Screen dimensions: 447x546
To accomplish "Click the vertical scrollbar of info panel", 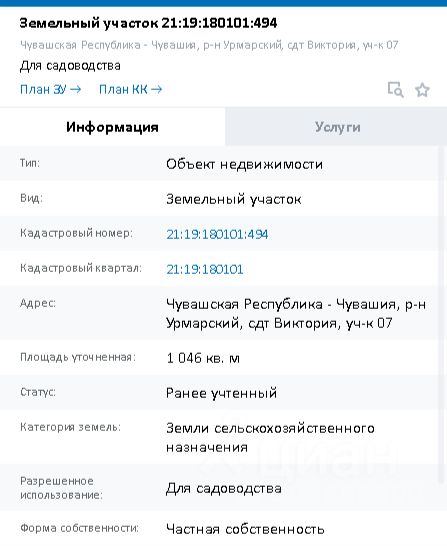I will point(442,315).
